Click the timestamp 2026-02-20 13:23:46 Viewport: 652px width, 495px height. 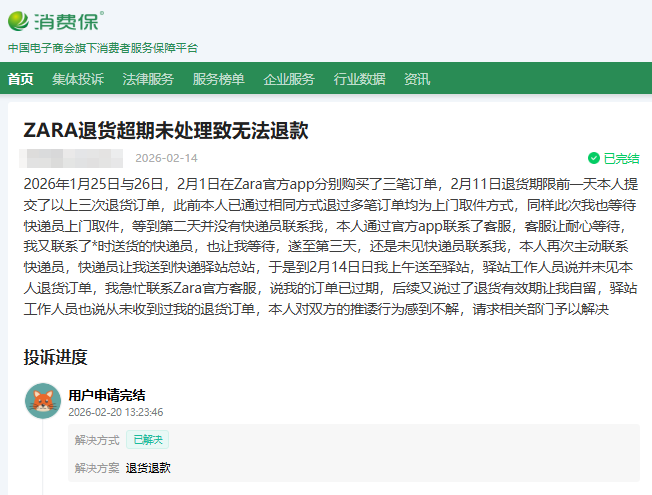115,412
